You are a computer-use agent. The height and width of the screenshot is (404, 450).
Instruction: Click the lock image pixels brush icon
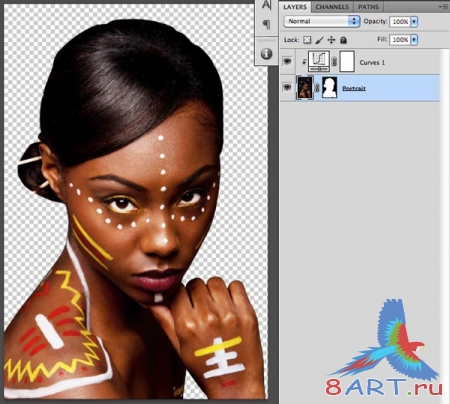[319, 40]
